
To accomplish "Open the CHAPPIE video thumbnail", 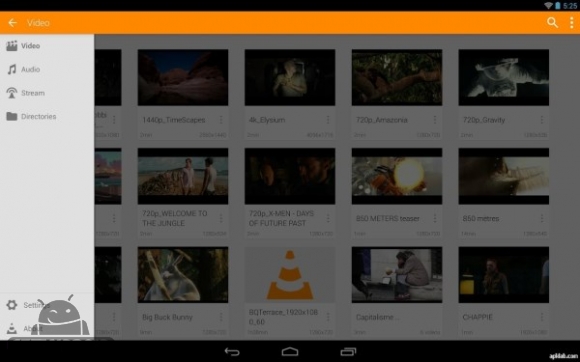I will [503, 275].
